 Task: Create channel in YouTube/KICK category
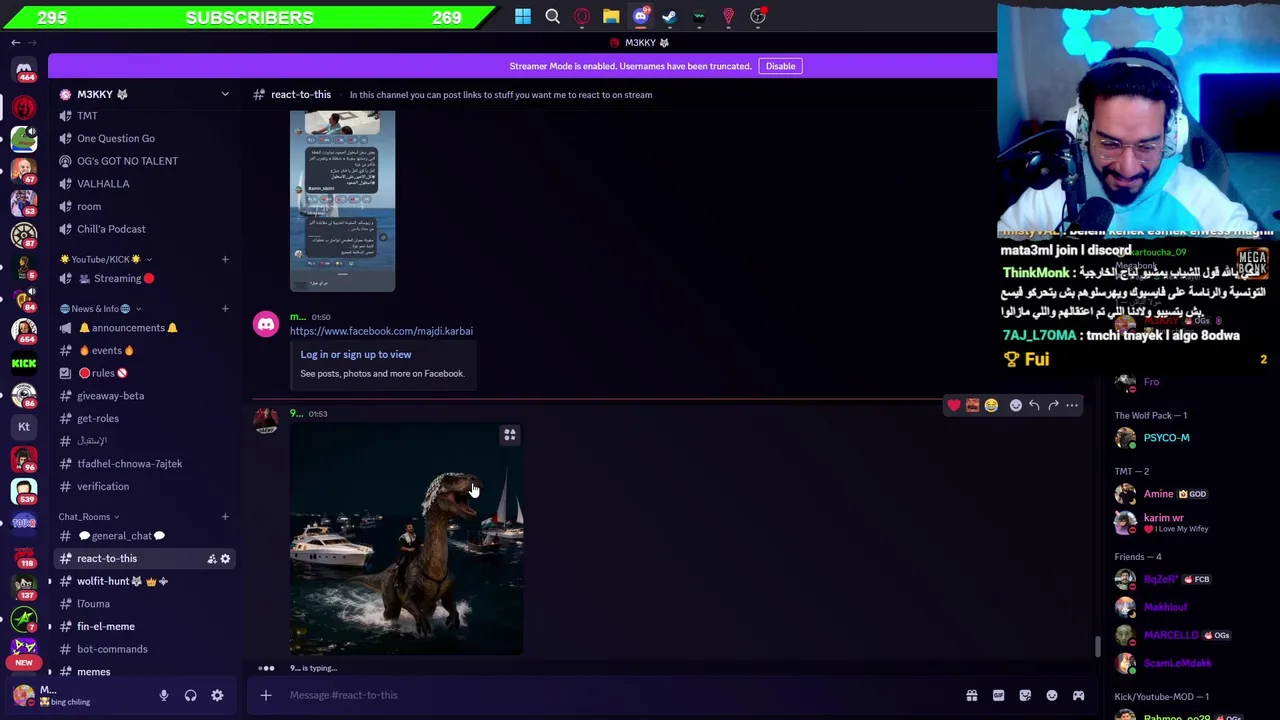225,259
